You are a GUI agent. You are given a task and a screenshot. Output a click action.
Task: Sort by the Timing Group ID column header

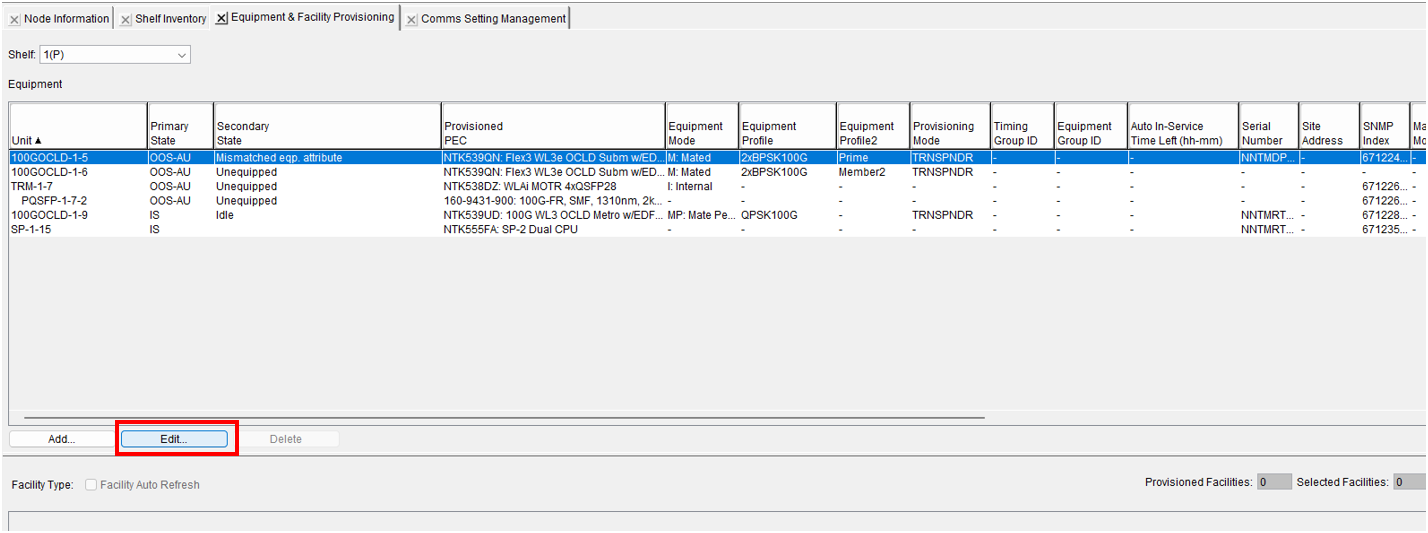(x=1022, y=126)
